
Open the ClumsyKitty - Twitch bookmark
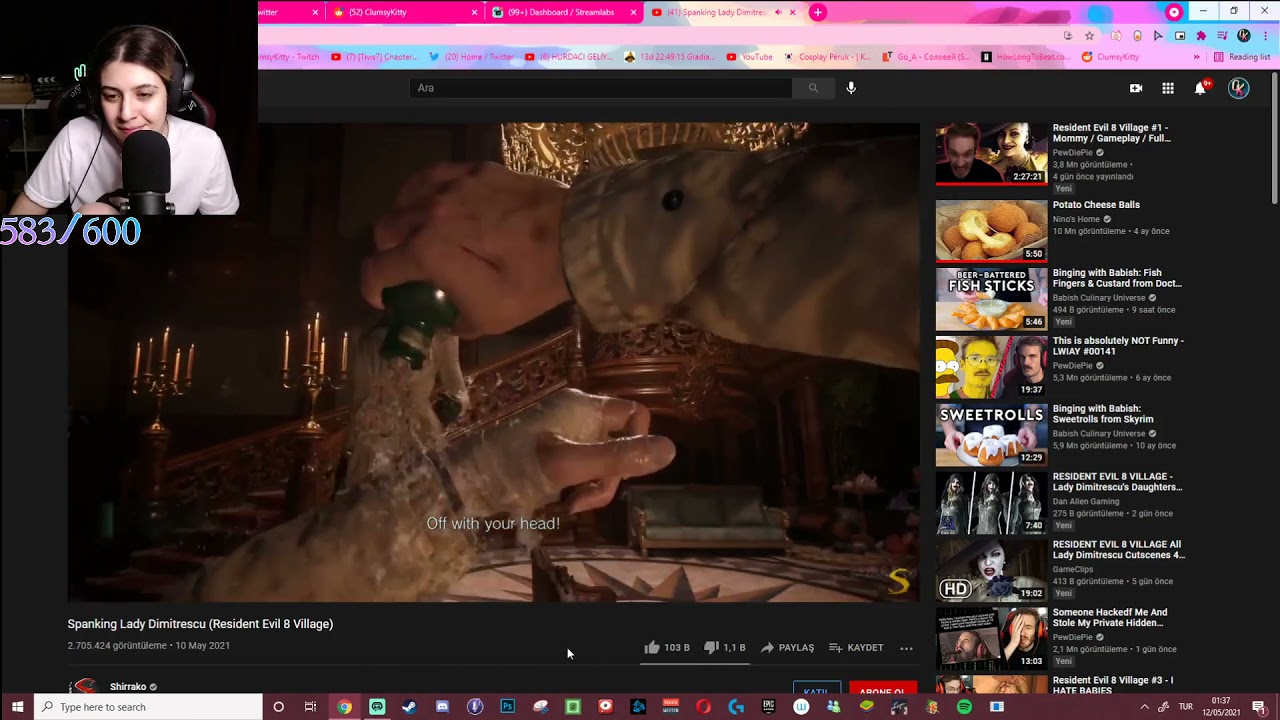(290, 57)
